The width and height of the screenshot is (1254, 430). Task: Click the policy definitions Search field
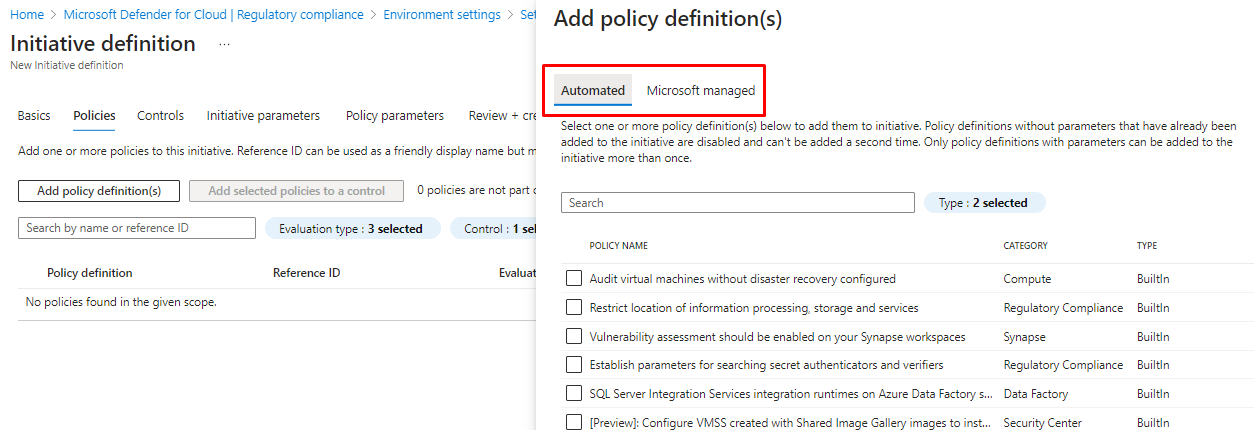coord(737,203)
